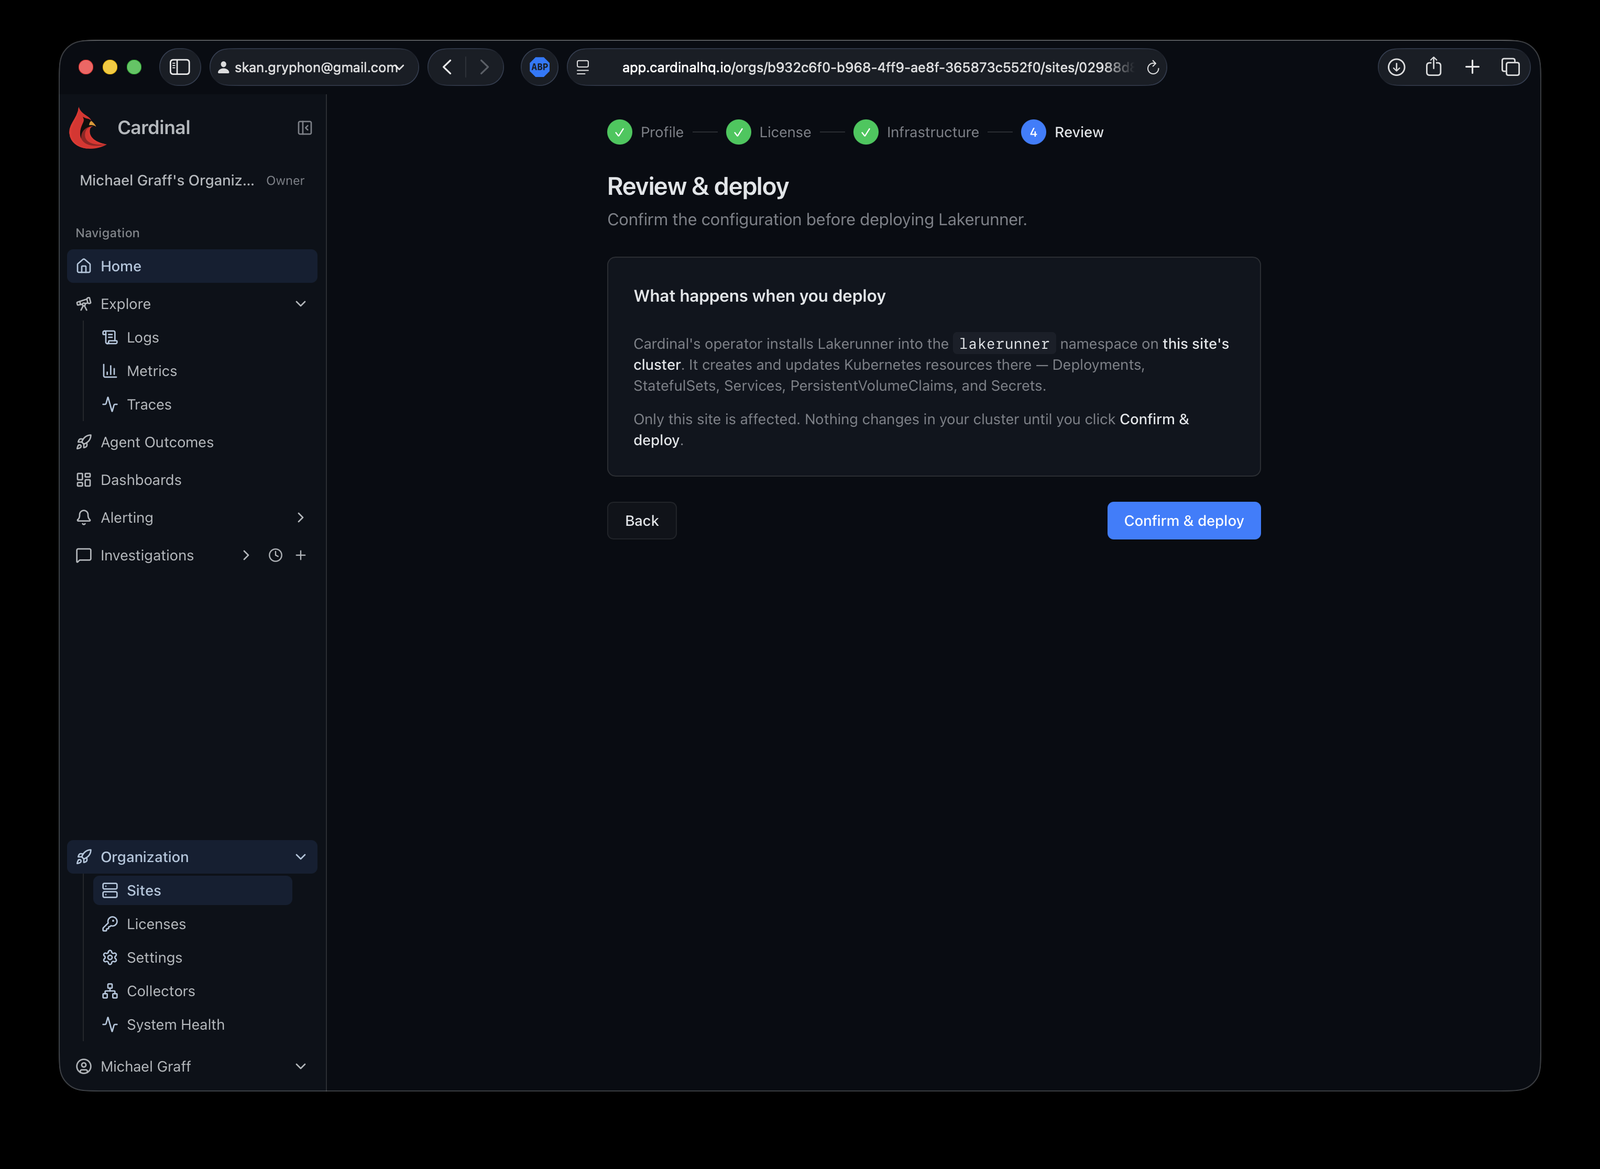The height and width of the screenshot is (1169, 1600).
Task: Collapse the Explore section chevron
Action: coord(301,304)
